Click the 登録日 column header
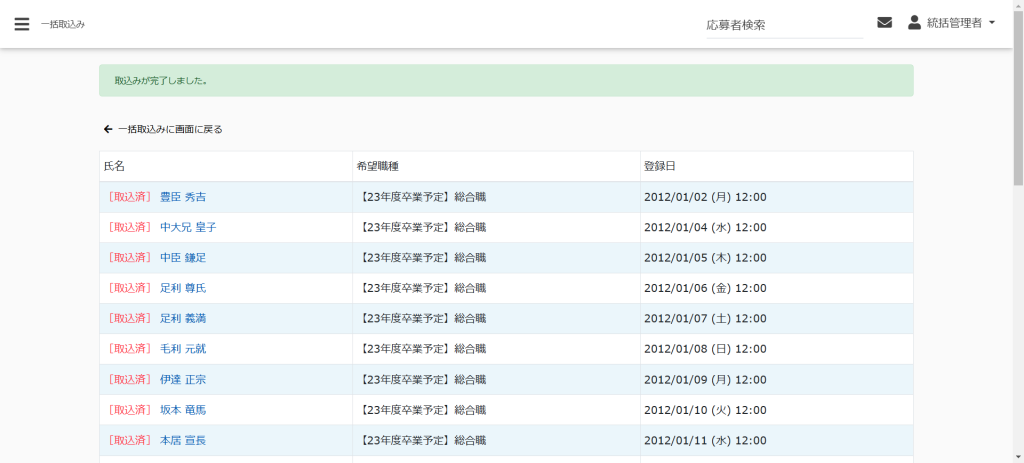 (x=660, y=166)
